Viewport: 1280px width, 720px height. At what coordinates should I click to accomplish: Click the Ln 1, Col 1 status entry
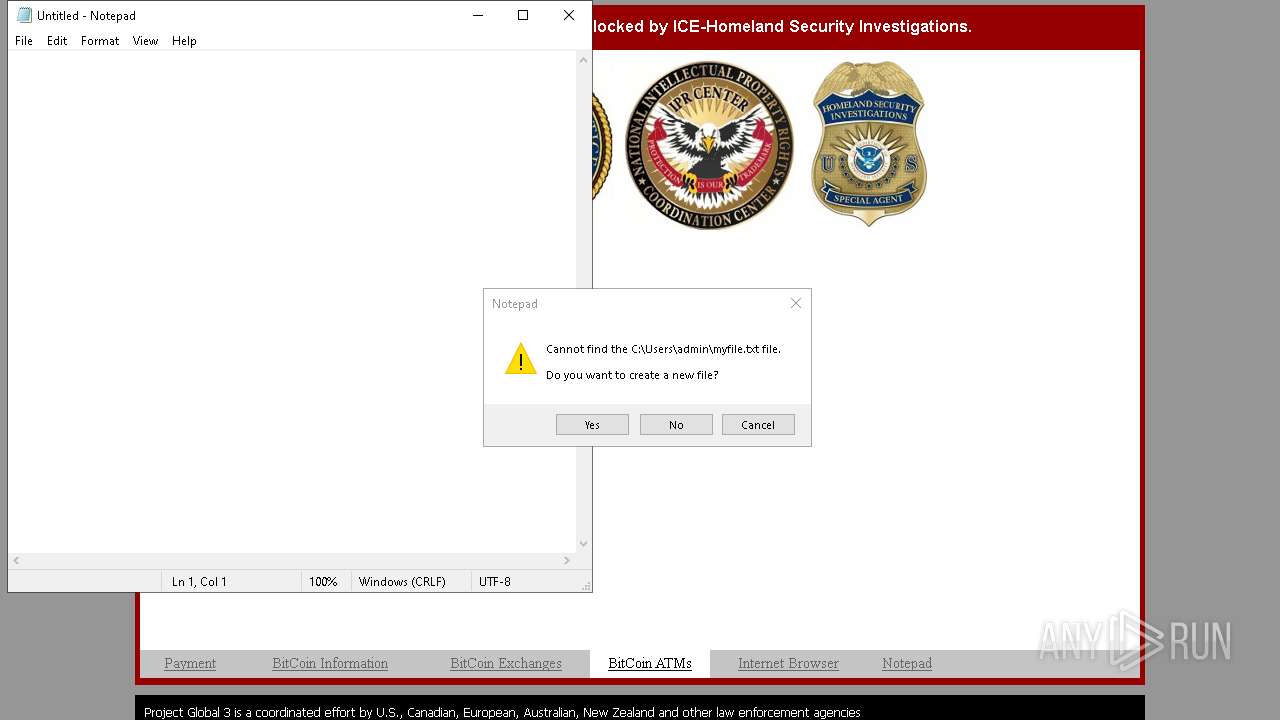[x=199, y=581]
